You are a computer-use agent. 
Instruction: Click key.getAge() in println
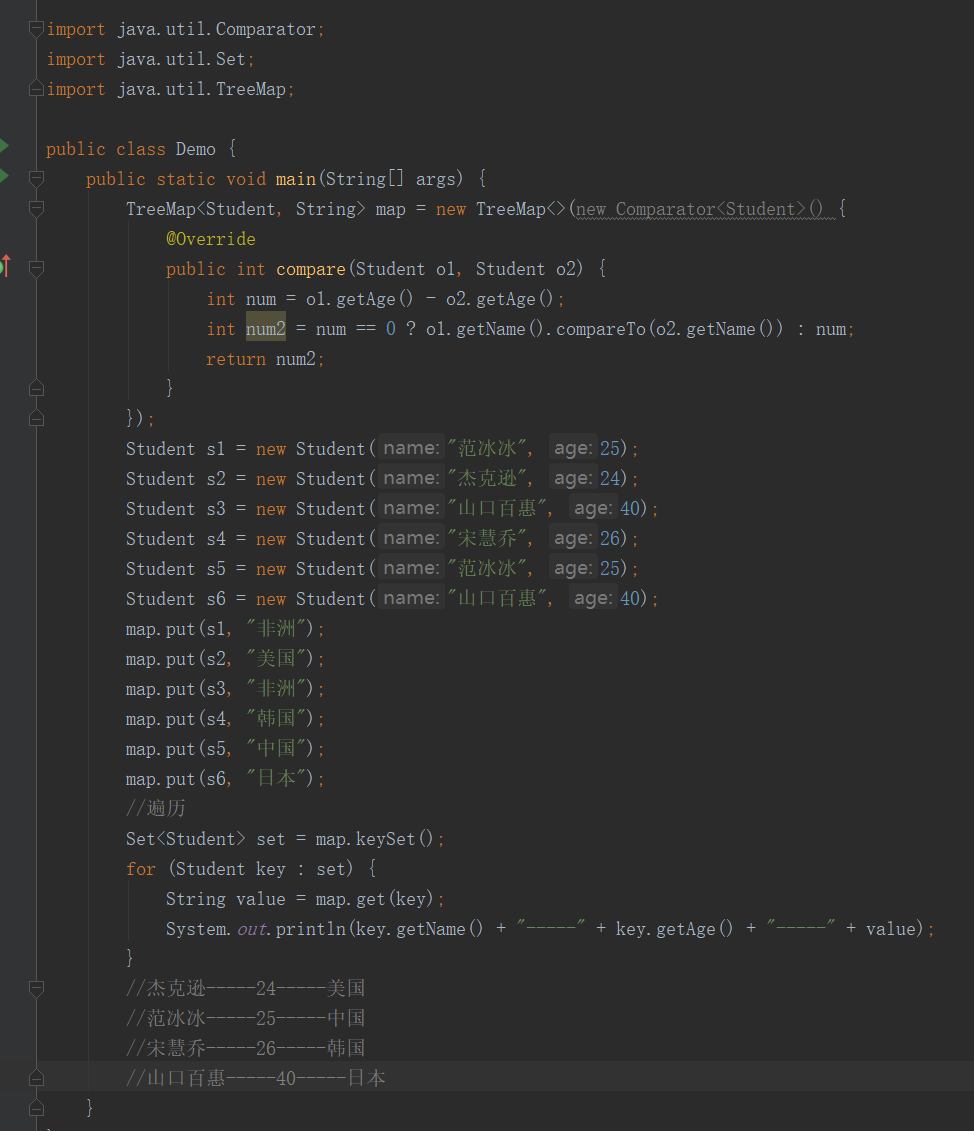click(675, 929)
